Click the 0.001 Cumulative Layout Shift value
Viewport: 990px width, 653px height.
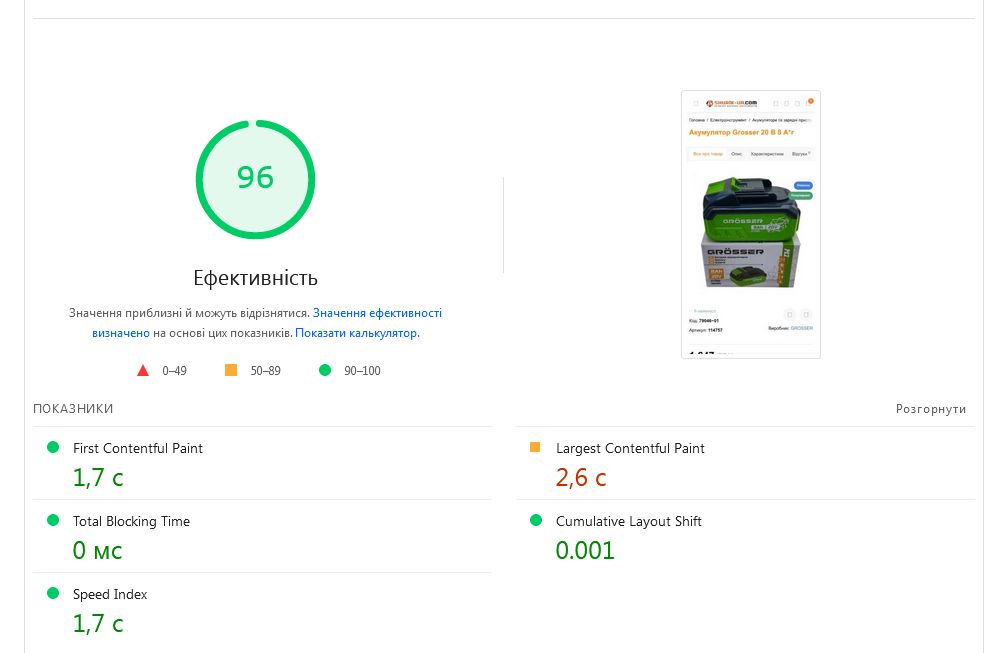pos(585,551)
